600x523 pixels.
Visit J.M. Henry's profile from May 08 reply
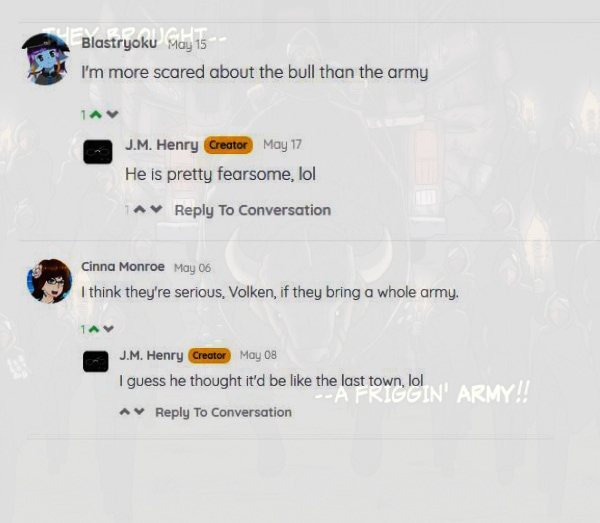[x=152, y=355]
